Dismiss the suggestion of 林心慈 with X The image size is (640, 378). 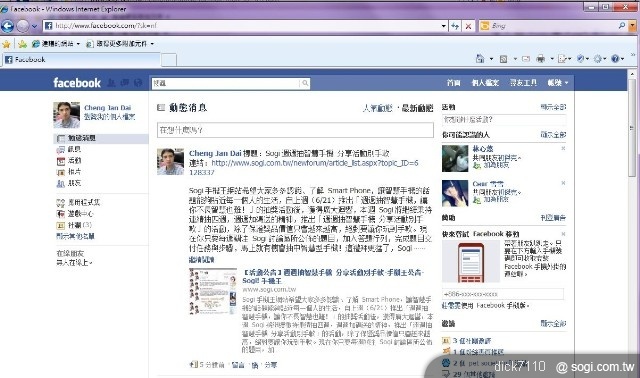pos(563,149)
